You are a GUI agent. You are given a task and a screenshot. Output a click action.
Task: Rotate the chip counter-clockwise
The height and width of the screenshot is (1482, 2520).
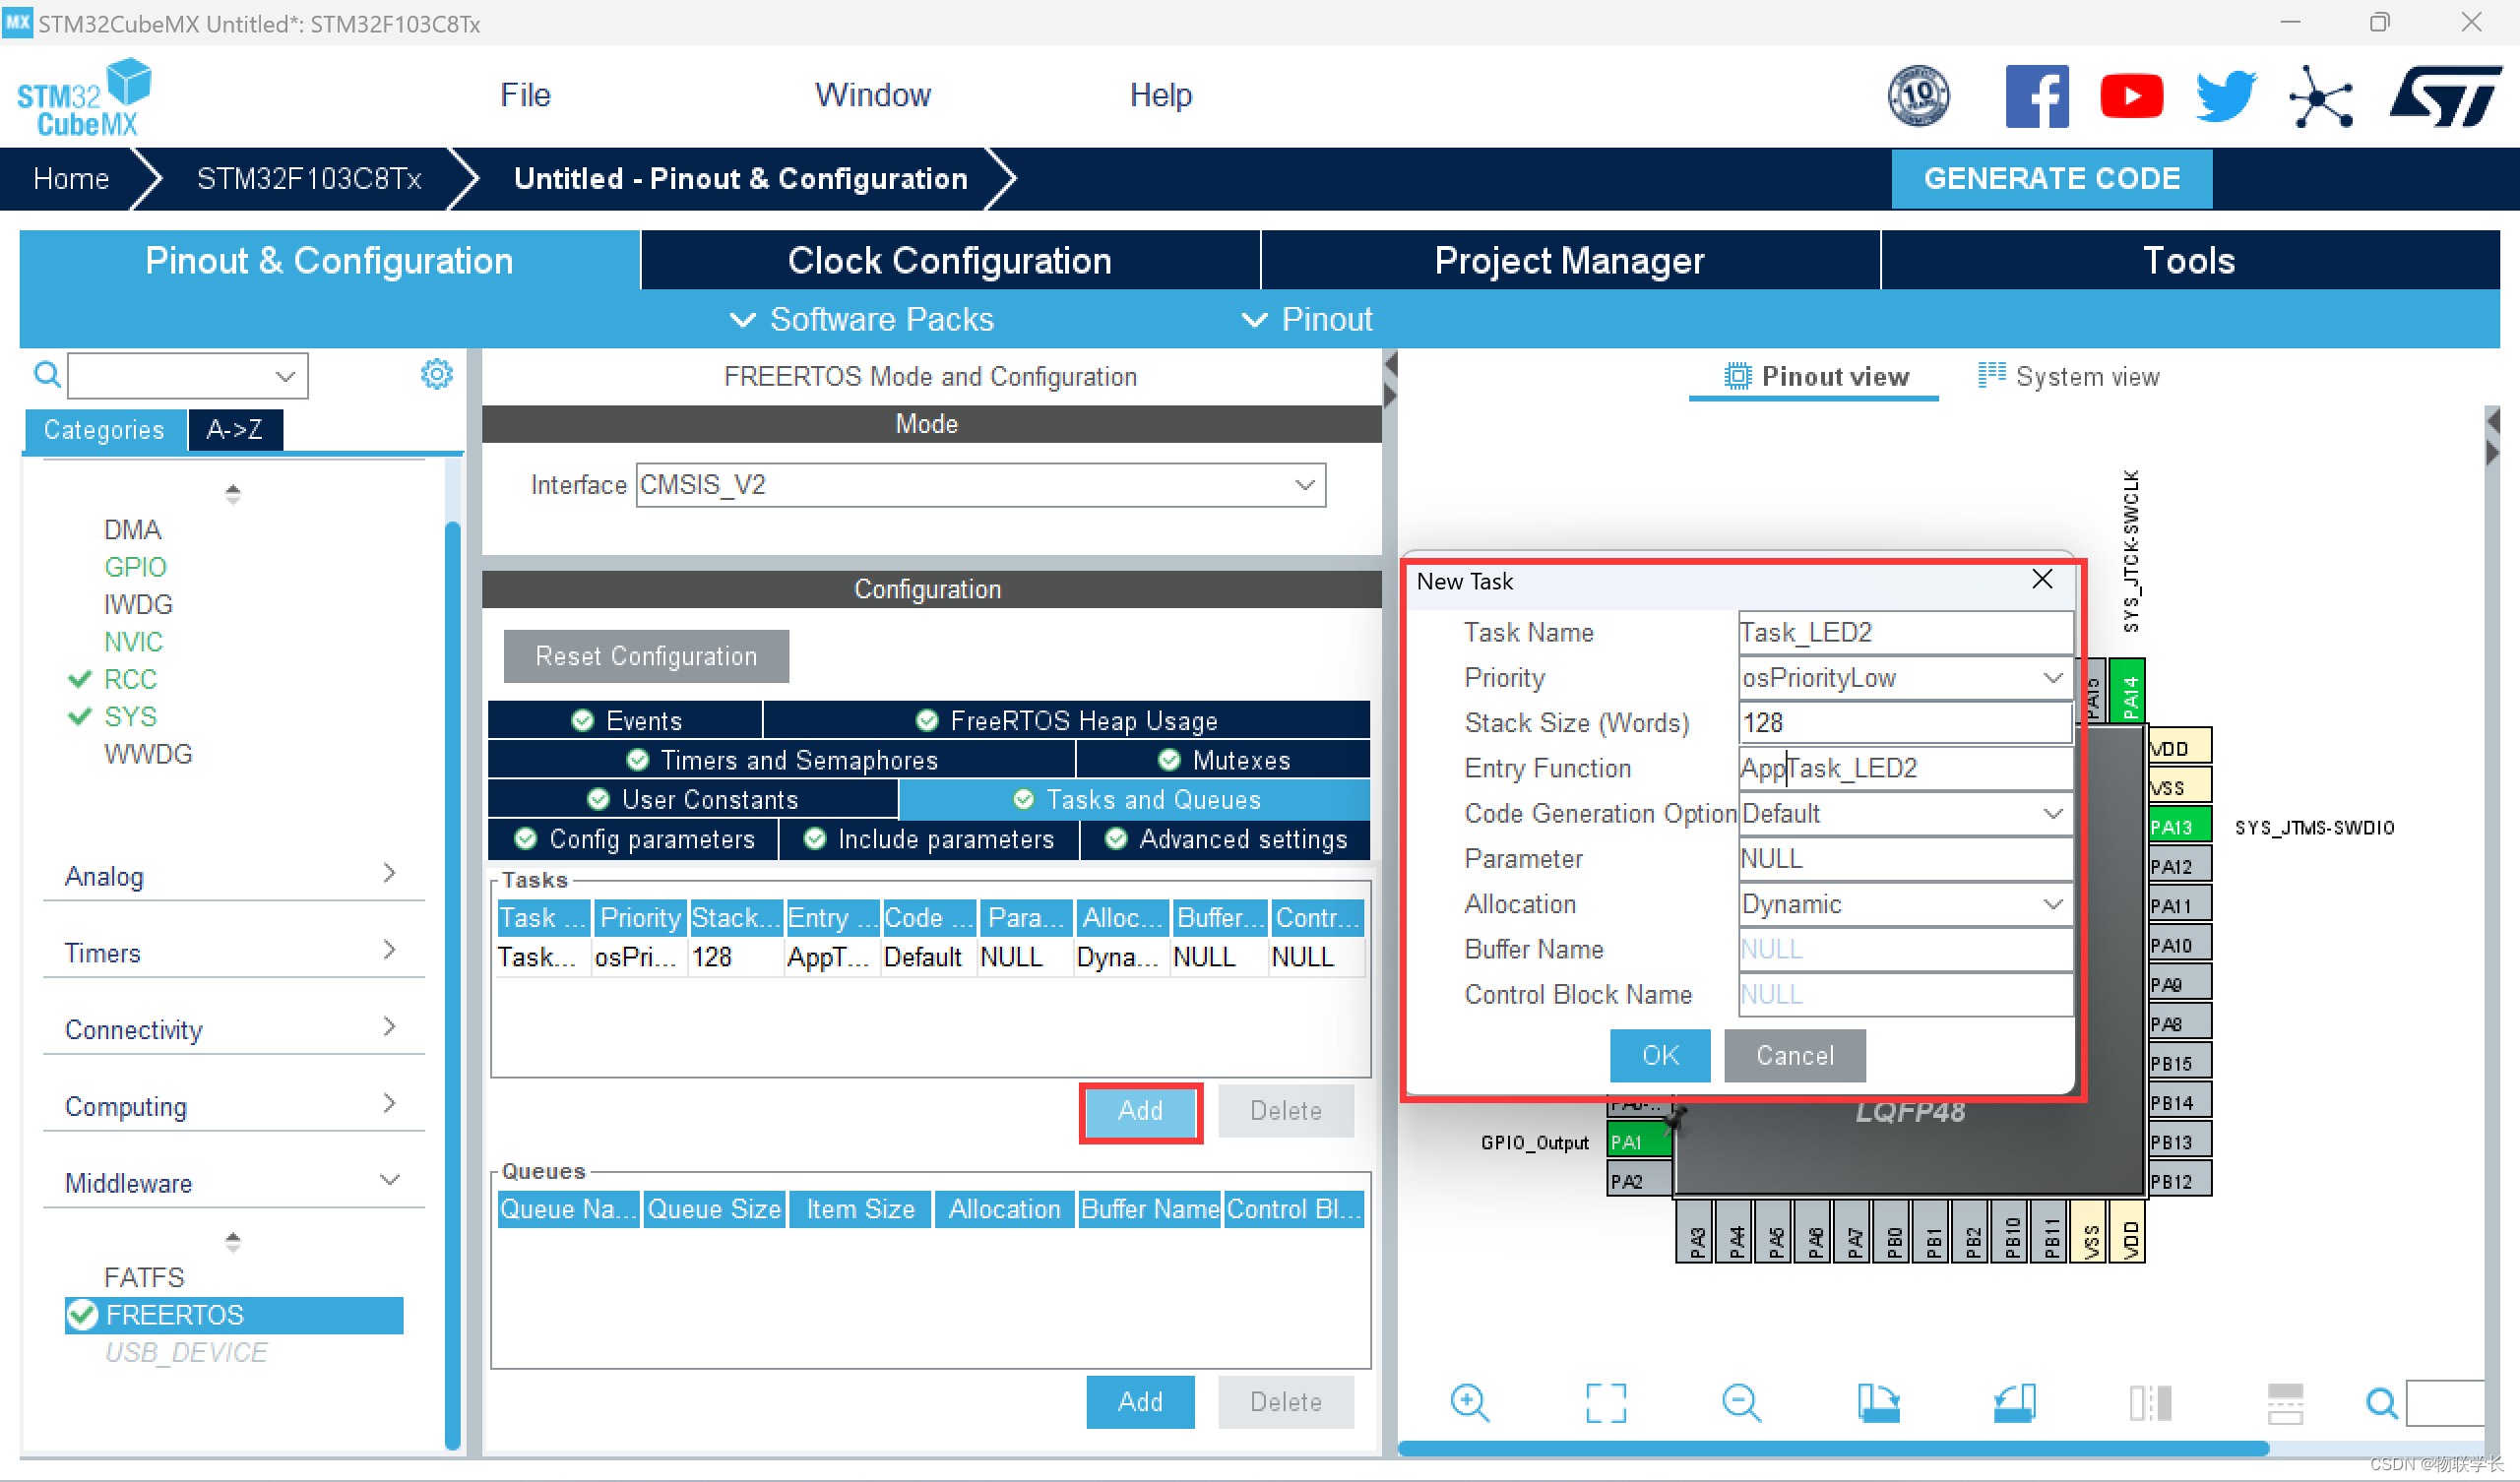click(2013, 1401)
